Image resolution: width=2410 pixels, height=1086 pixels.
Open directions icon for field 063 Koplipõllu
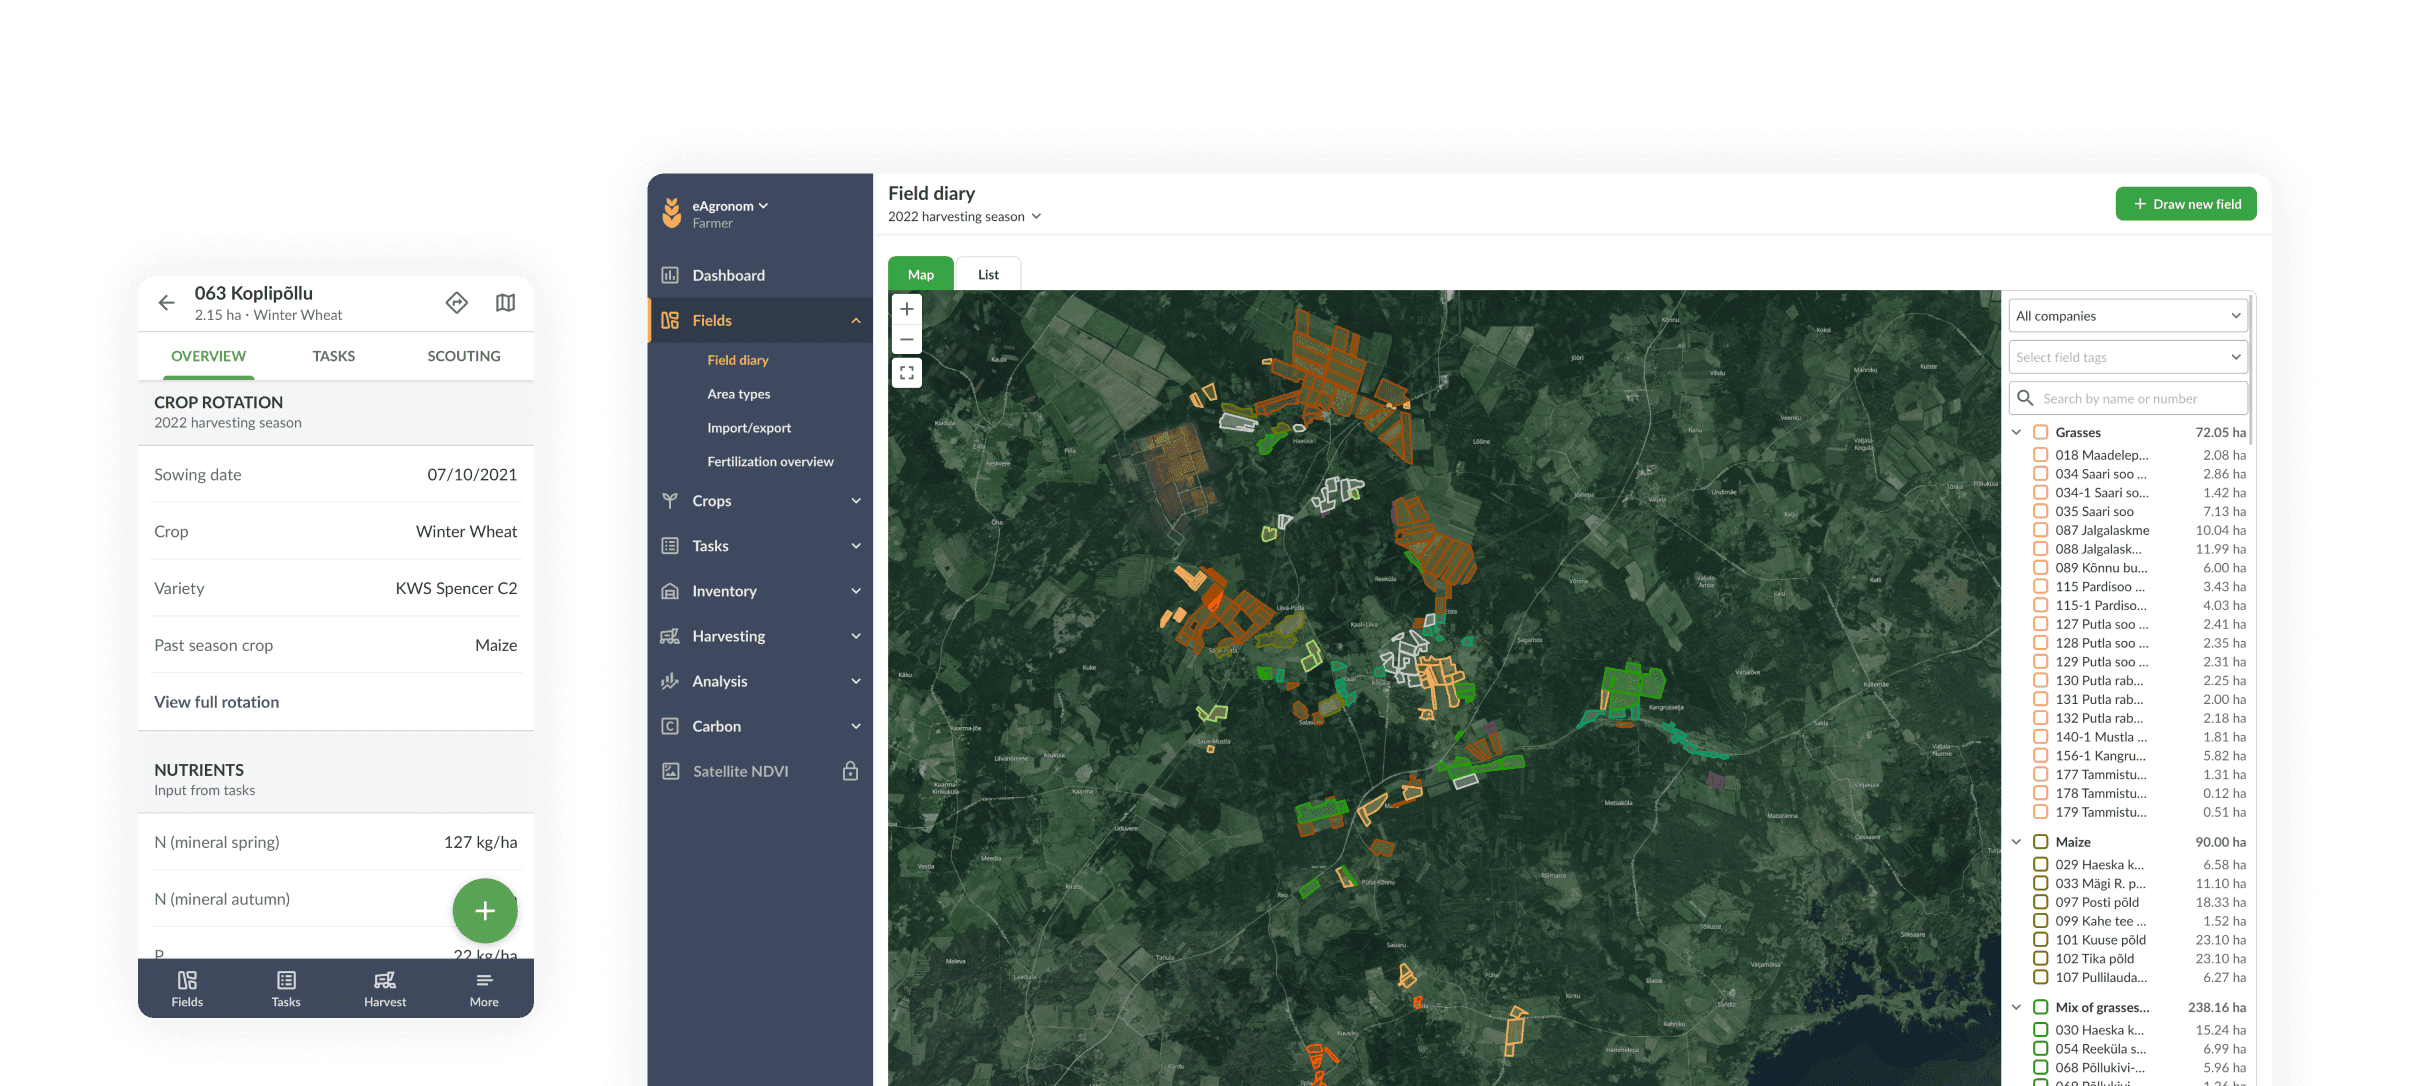coord(457,303)
